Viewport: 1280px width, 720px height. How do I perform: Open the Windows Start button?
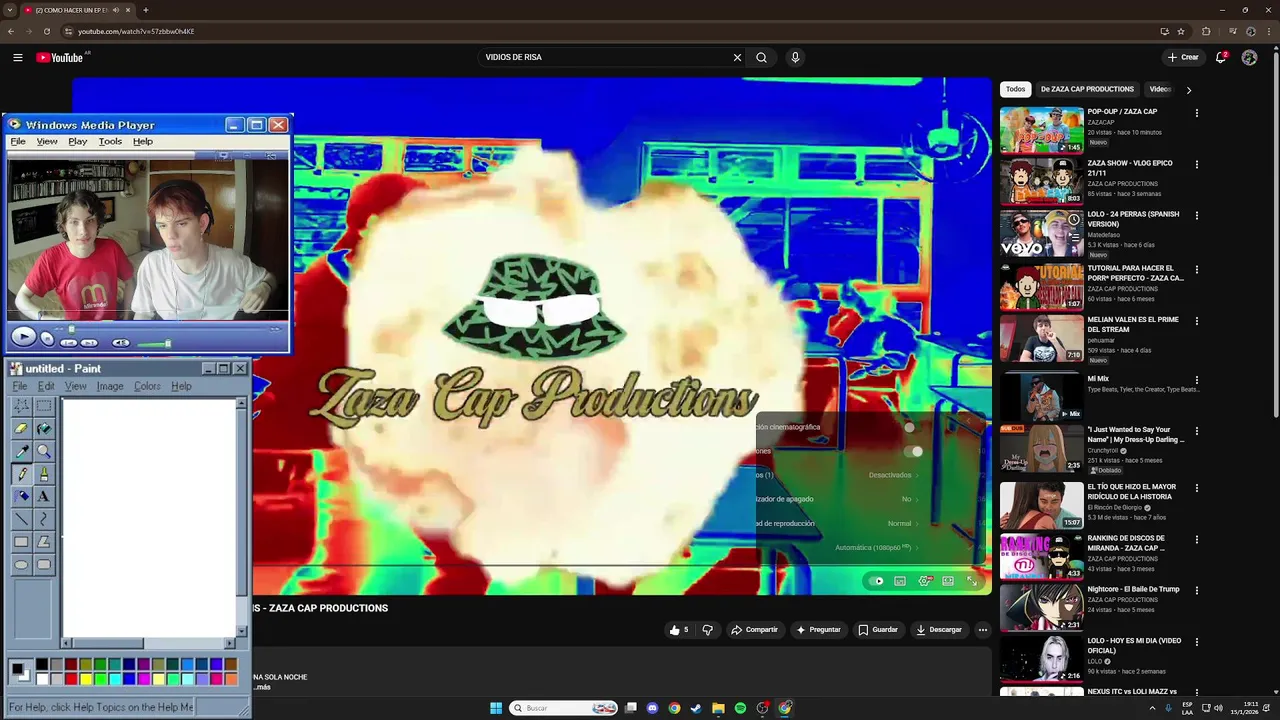[496, 708]
